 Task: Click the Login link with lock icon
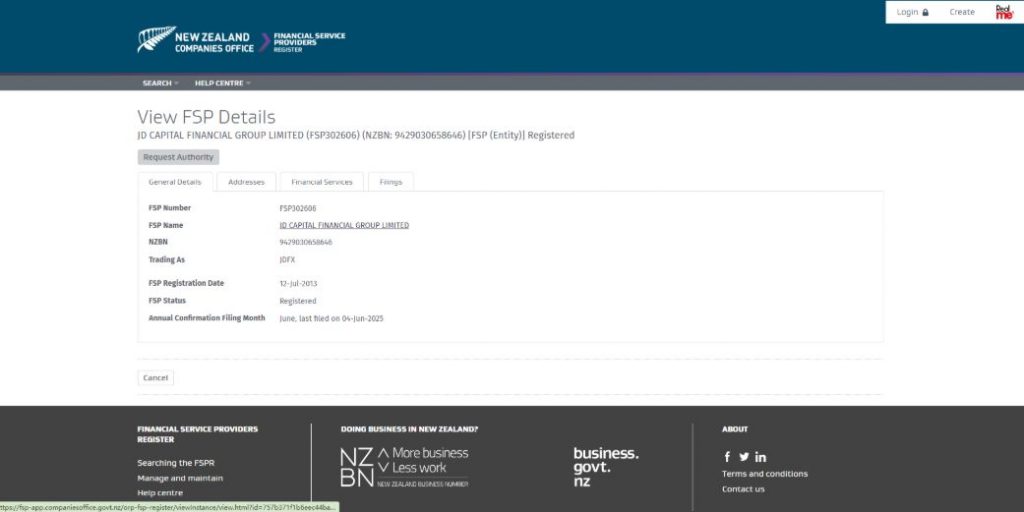(x=912, y=12)
